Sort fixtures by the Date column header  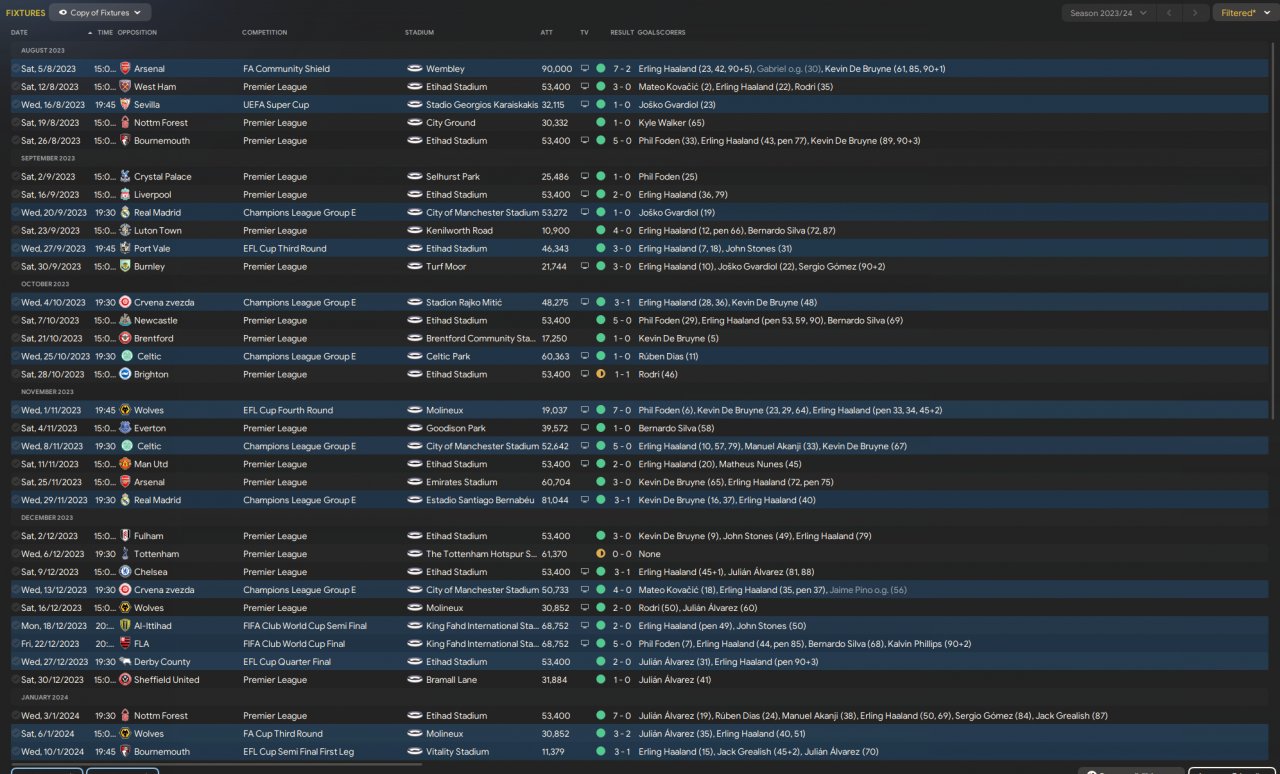[19, 33]
